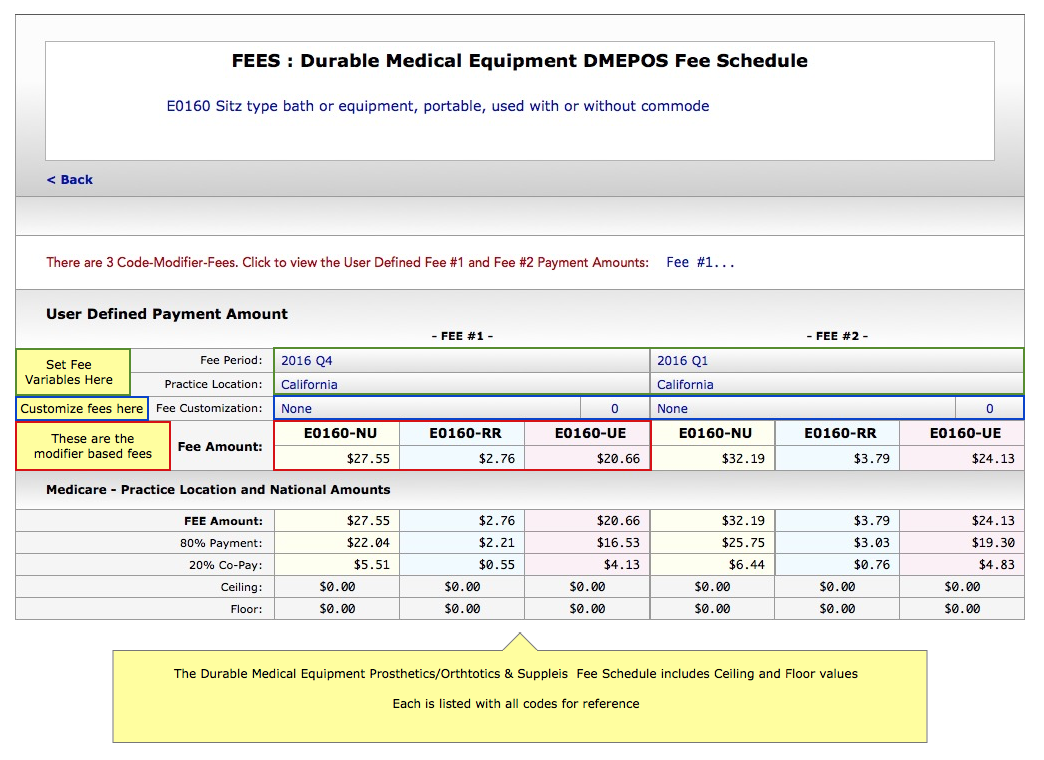Change Fee #2 California practice location

(x=685, y=385)
